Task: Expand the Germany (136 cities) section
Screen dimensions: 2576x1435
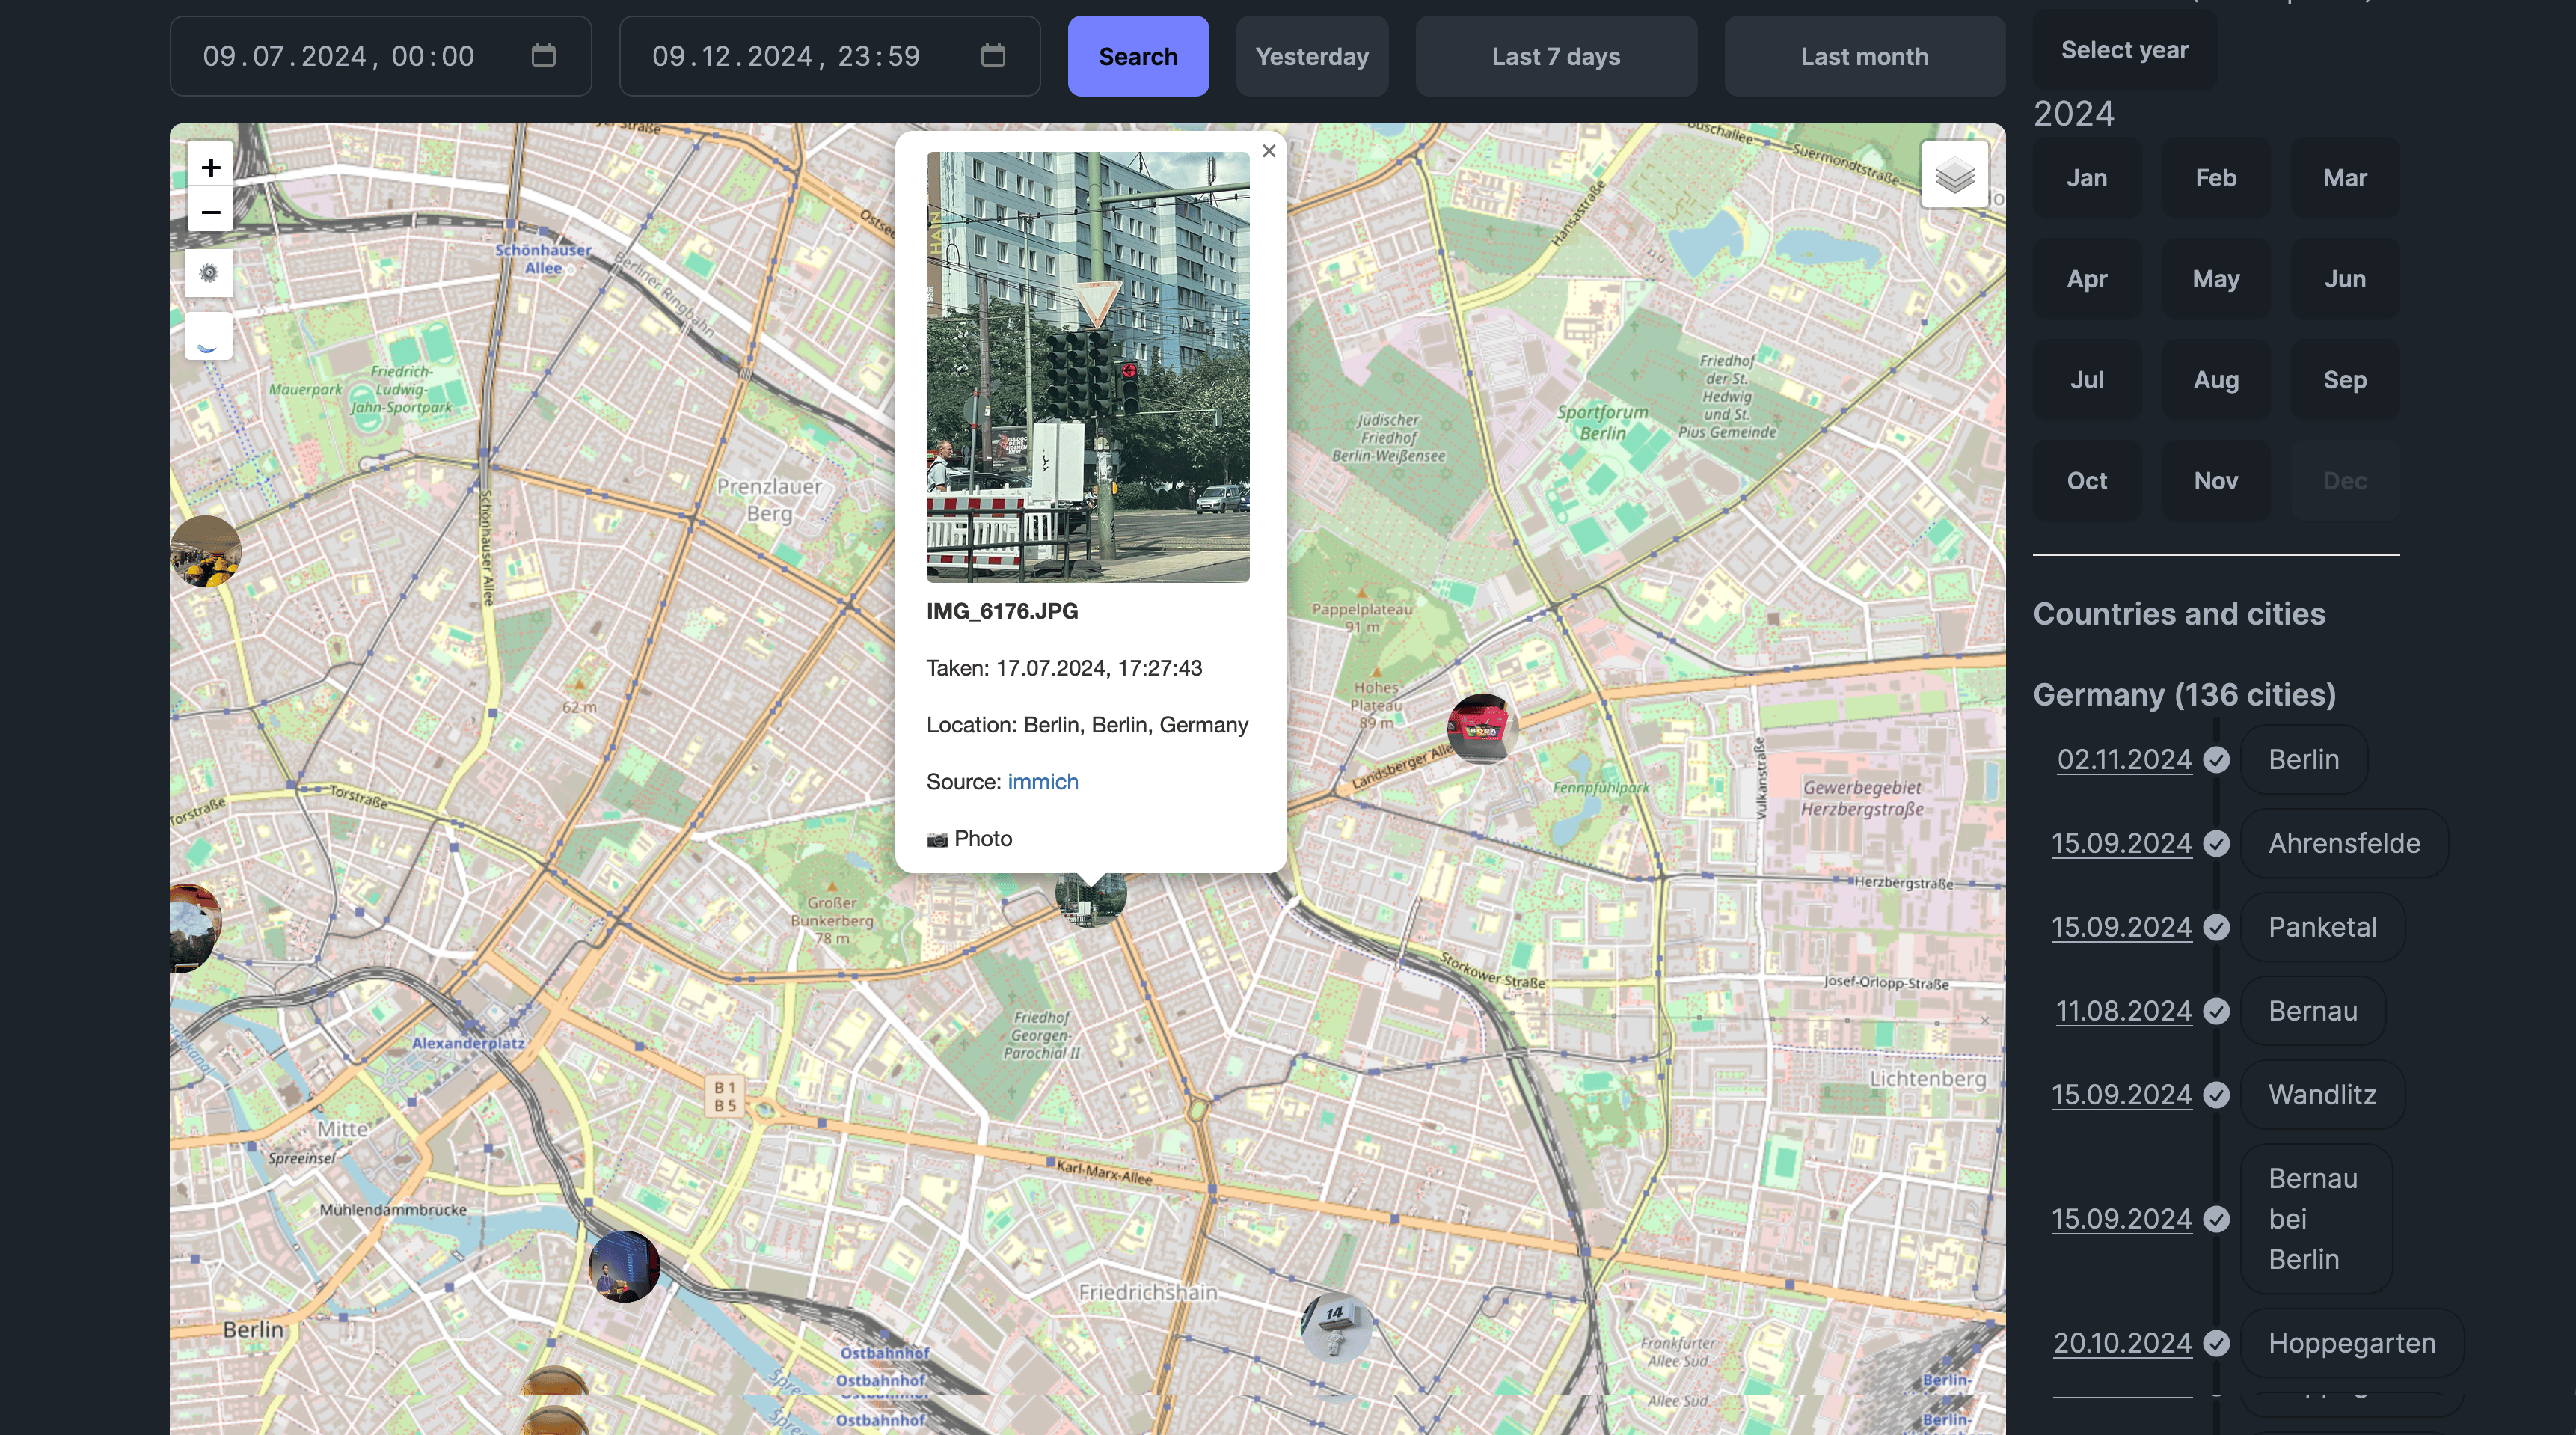Action: [2184, 694]
